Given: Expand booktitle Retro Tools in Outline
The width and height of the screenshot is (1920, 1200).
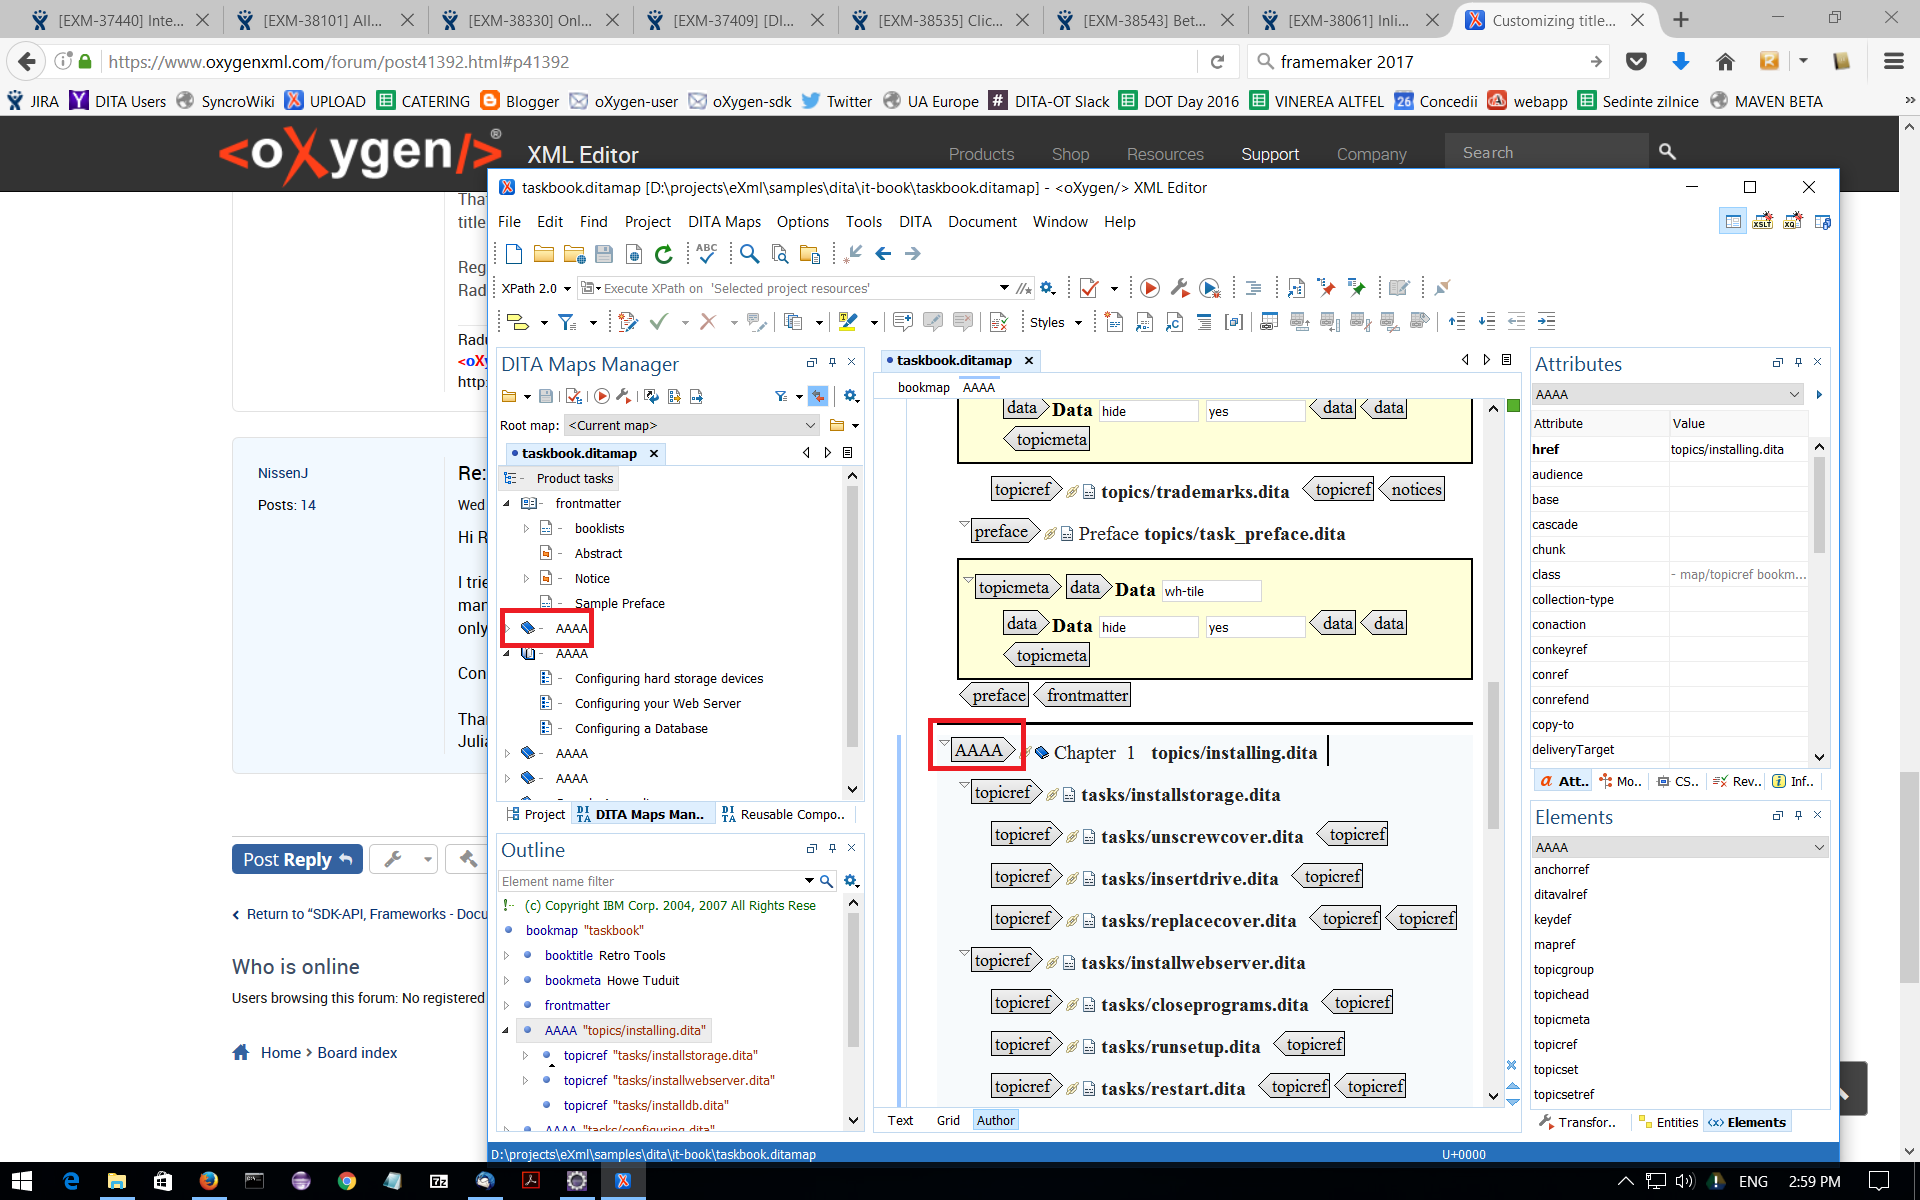Looking at the screenshot, I should (x=507, y=955).
